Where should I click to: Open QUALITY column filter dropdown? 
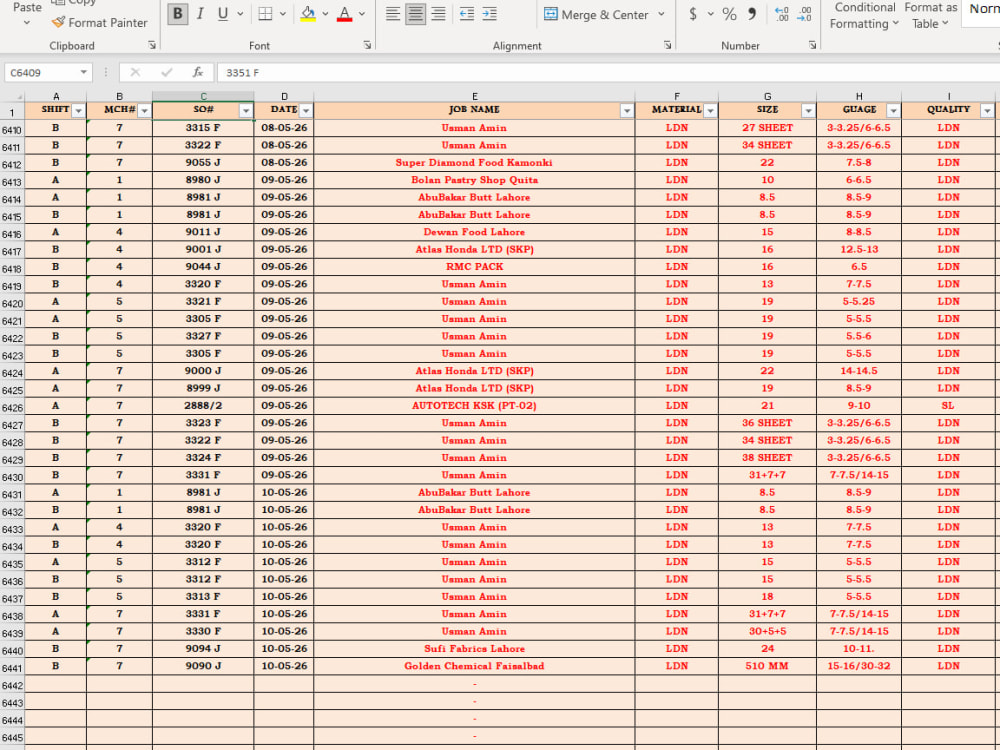pos(987,111)
